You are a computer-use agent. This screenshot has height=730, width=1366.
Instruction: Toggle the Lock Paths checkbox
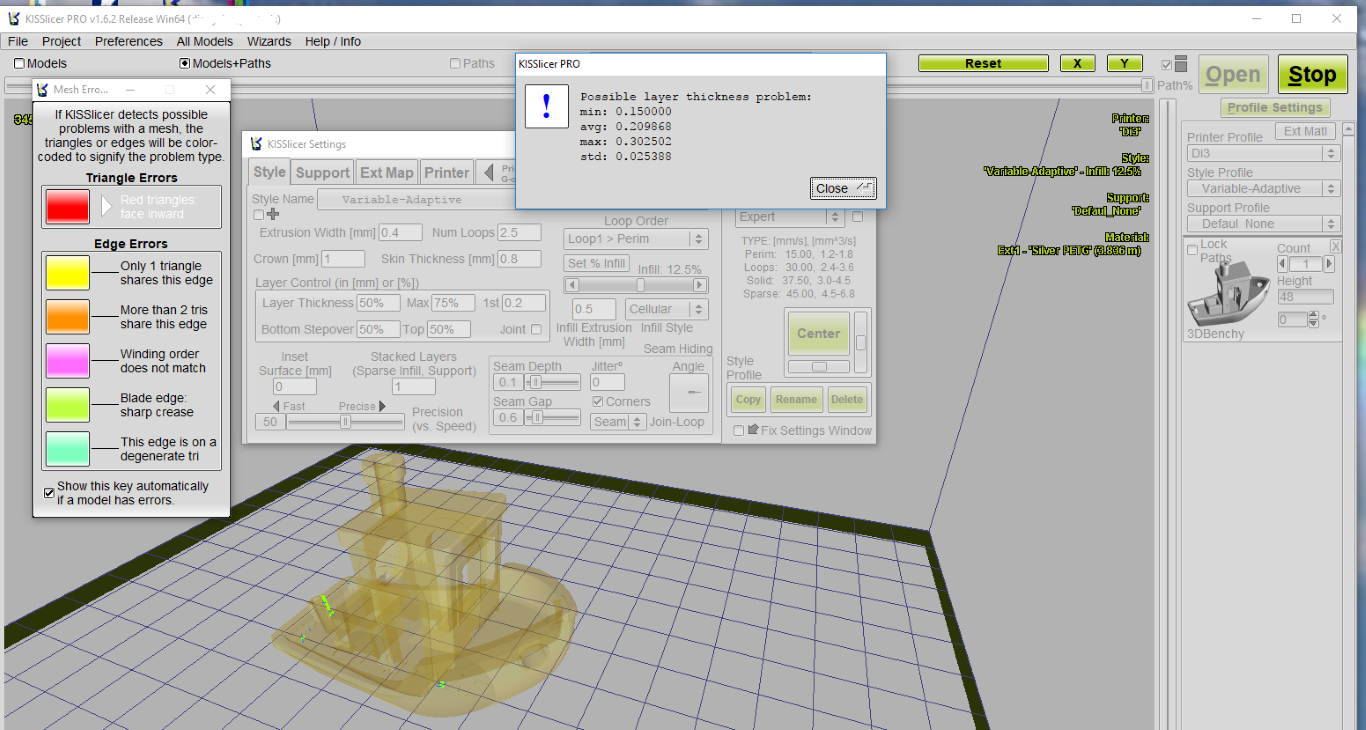click(x=1192, y=250)
